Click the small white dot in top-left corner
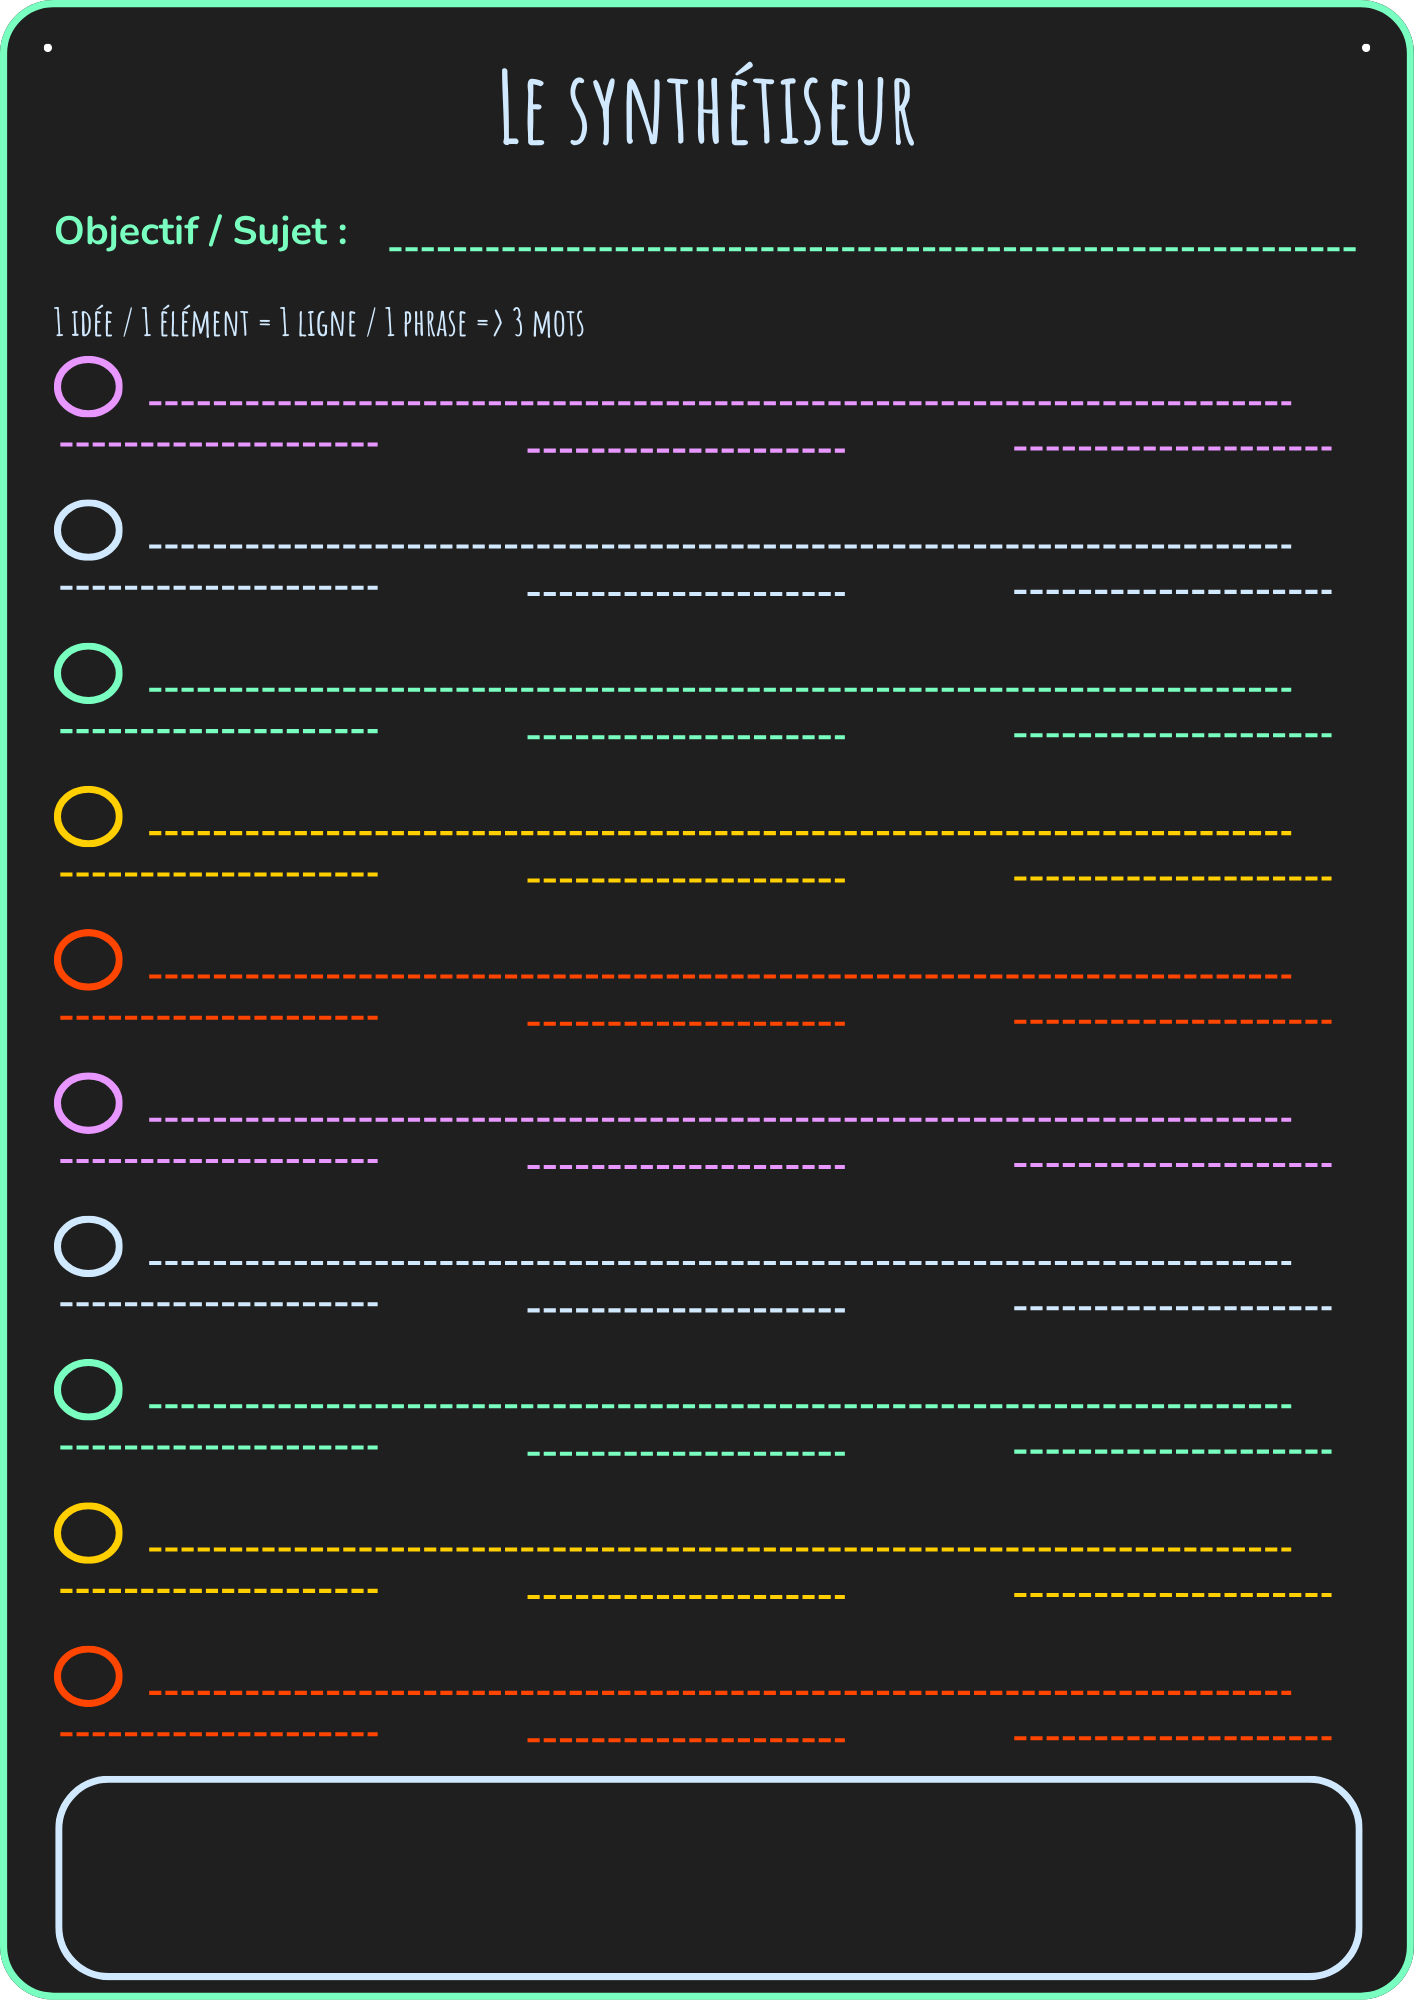Viewport: 1414px width, 2000px height. pyautogui.click(x=48, y=48)
